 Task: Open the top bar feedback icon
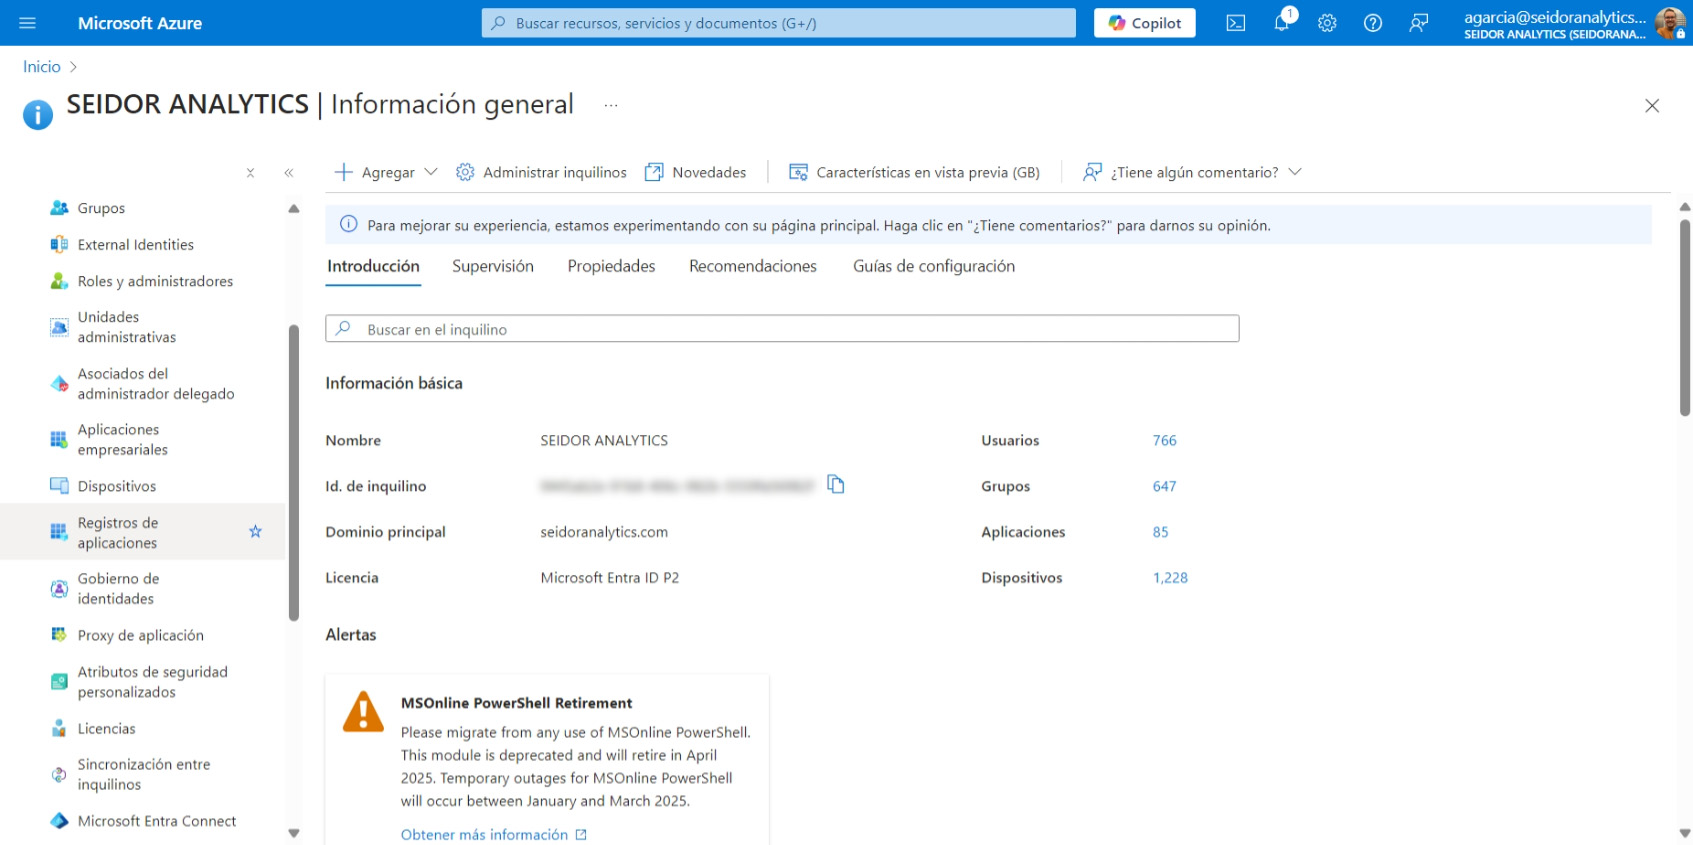coord(1418,23)
